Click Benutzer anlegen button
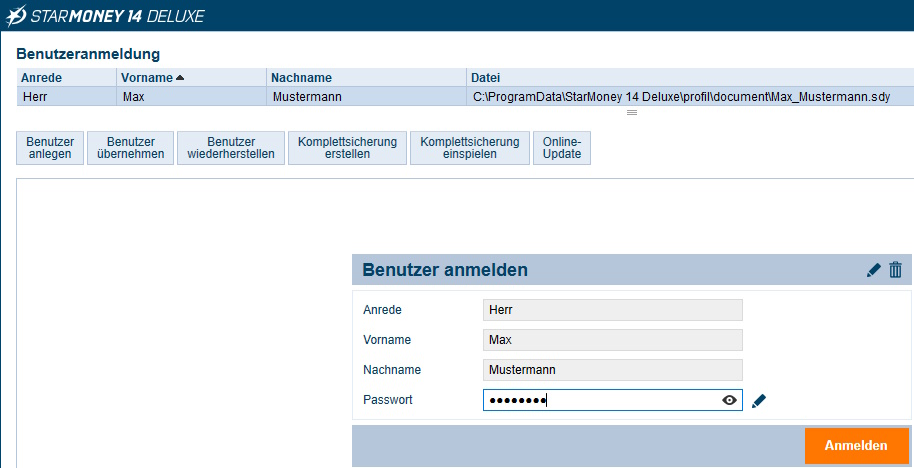The width and height of the screenshot is (914, 468). [50, 148]
